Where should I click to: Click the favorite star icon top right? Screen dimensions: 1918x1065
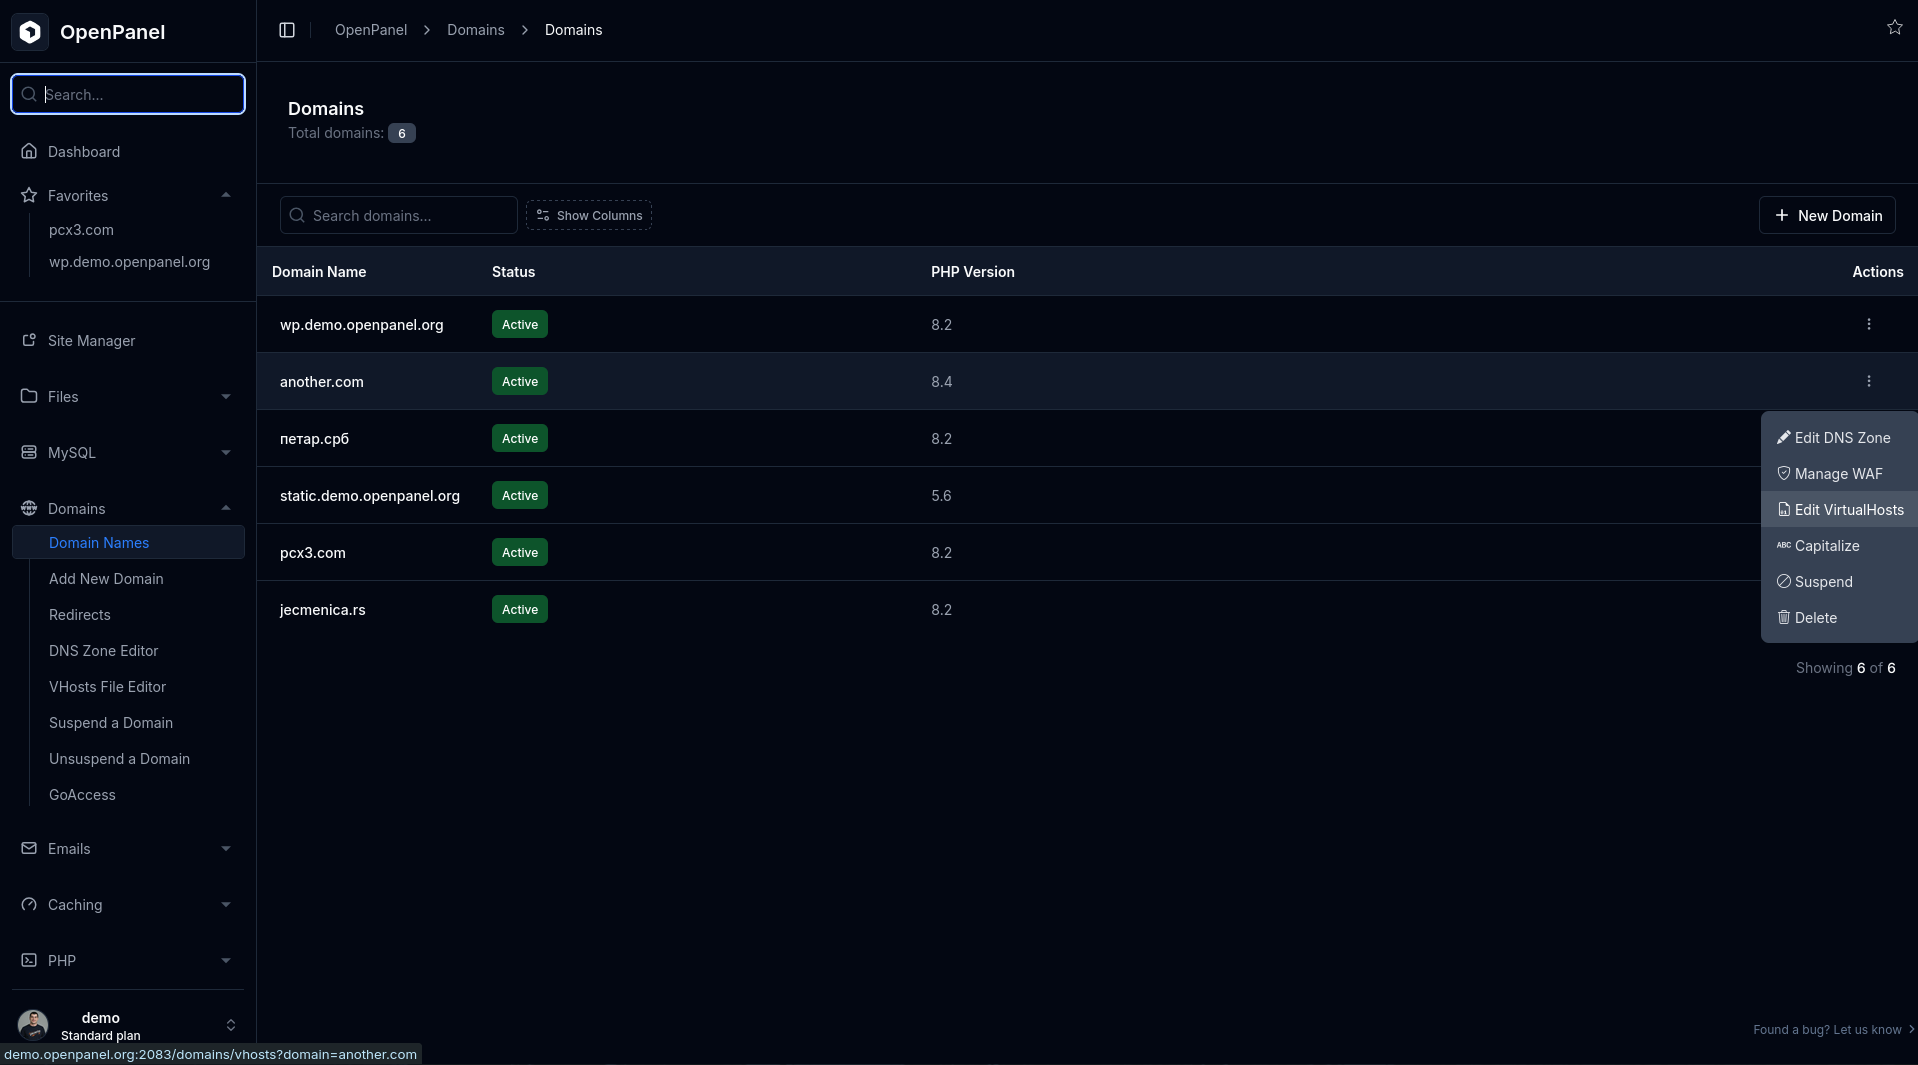coord(1894,27)
